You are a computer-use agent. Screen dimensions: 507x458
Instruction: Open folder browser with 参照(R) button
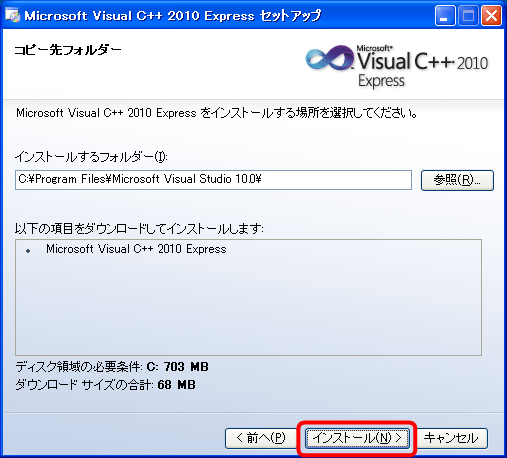[457, 180]
